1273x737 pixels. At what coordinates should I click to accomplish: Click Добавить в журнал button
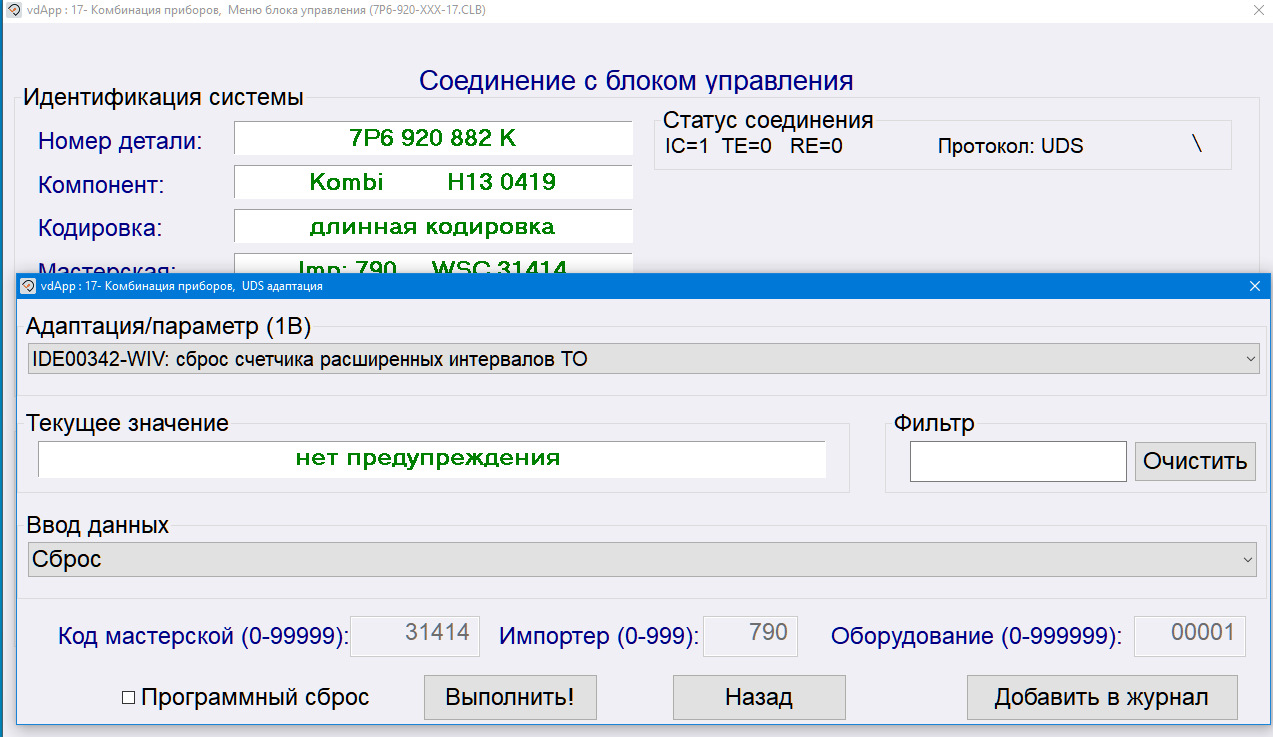(1101, 698)
